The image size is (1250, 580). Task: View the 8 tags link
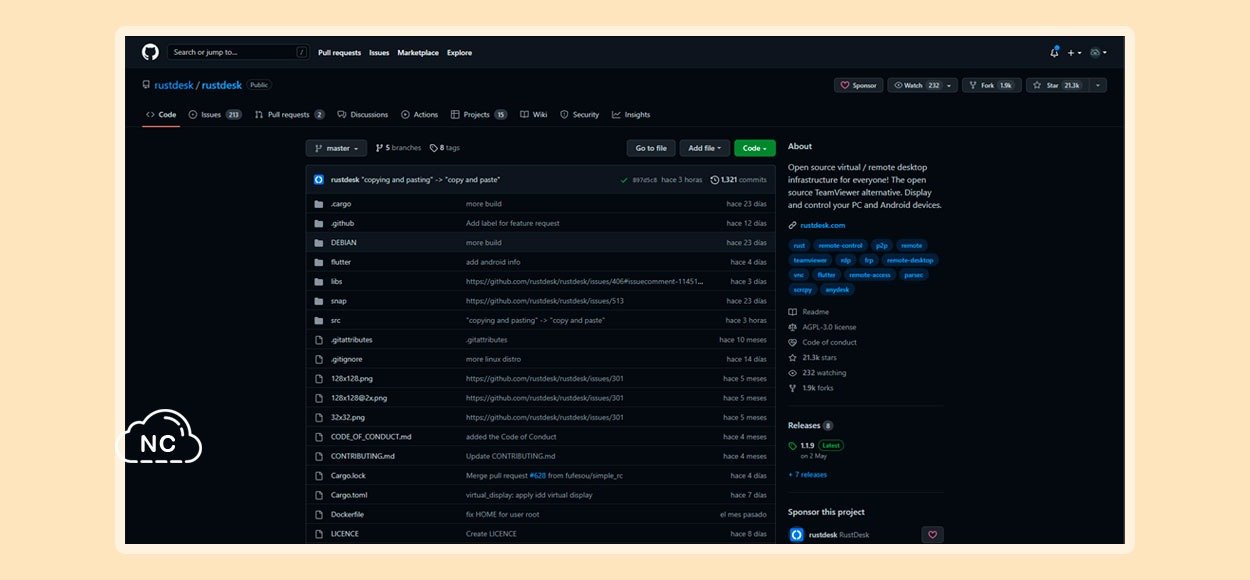coord(445,148)
